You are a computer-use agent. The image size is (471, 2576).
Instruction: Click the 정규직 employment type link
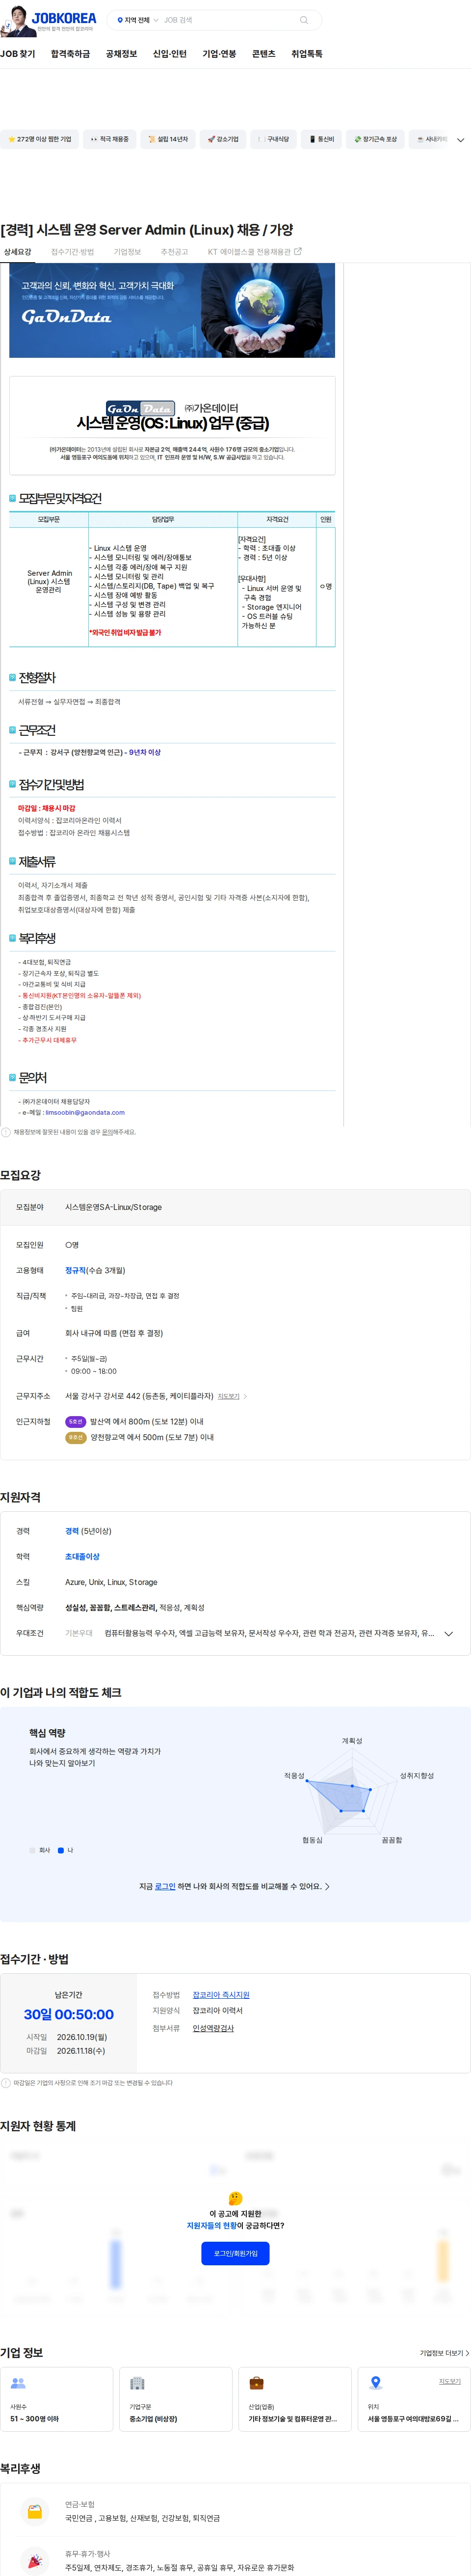75,1270
